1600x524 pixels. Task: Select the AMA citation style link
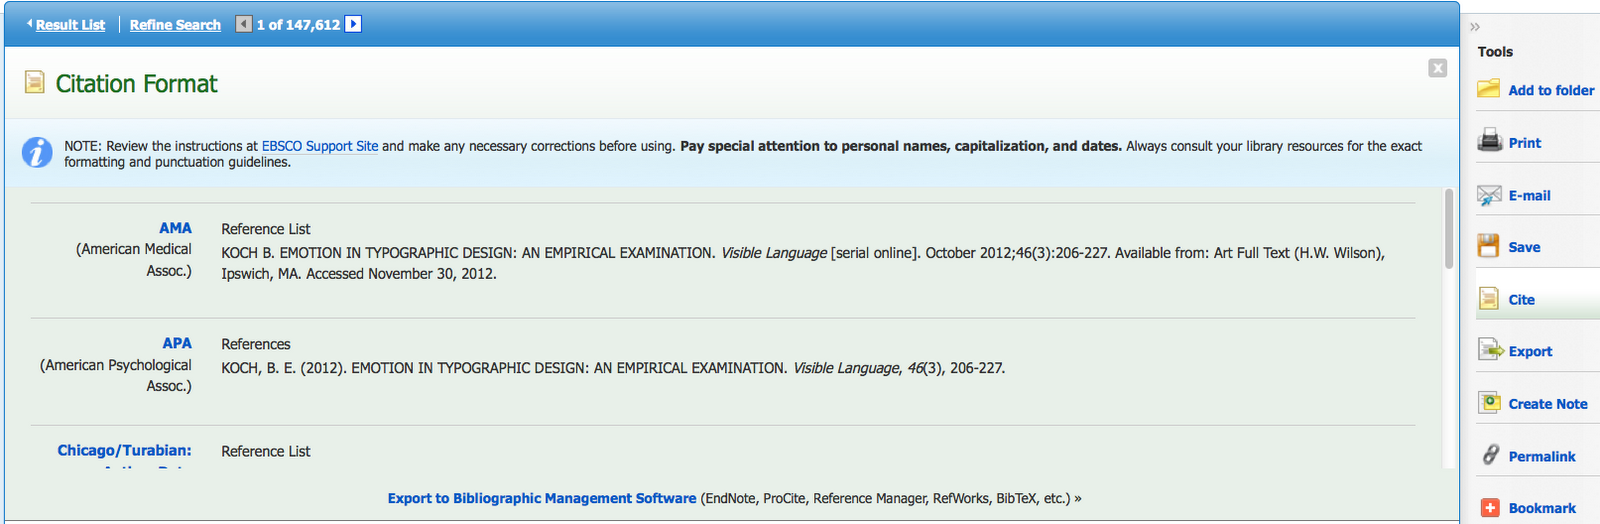(175, 228)
